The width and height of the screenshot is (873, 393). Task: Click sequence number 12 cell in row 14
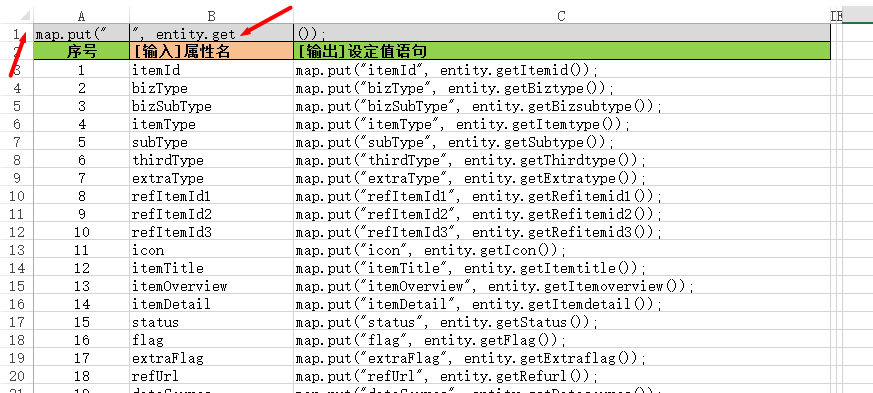tap(81, 268)
